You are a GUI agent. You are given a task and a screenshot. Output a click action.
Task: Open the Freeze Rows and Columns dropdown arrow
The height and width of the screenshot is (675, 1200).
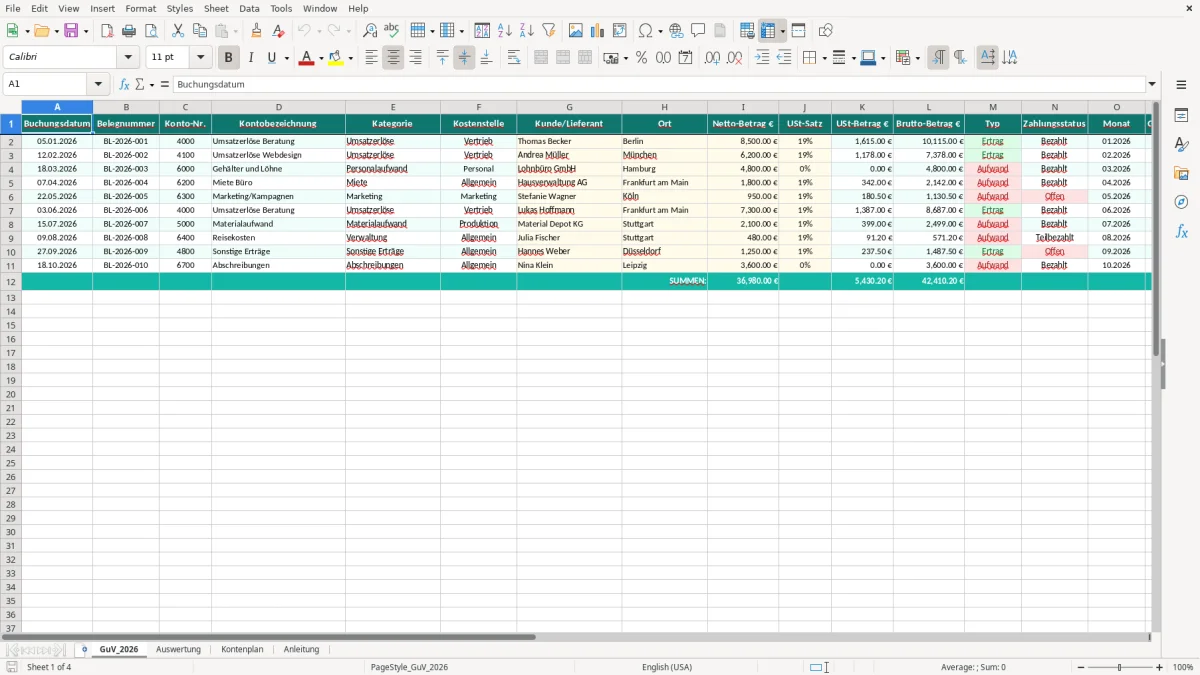point(783,31)
